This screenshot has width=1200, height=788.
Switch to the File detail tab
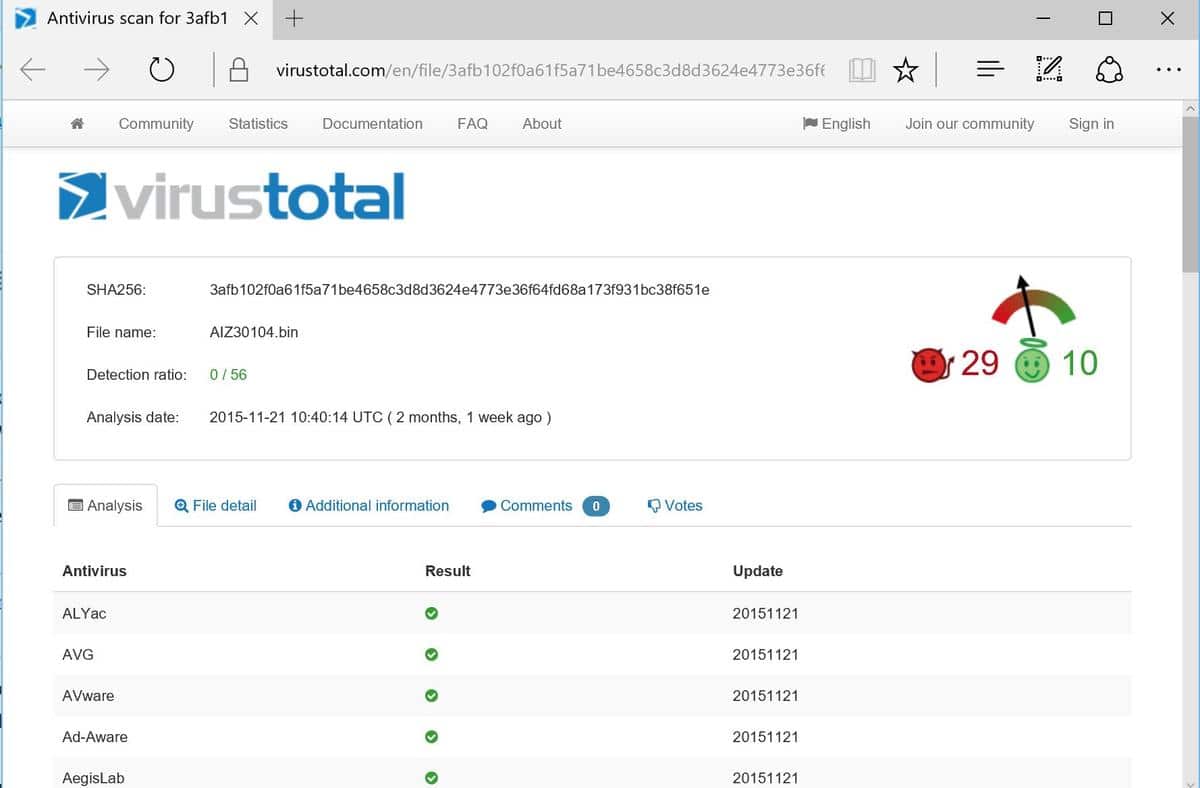(215, 506)
